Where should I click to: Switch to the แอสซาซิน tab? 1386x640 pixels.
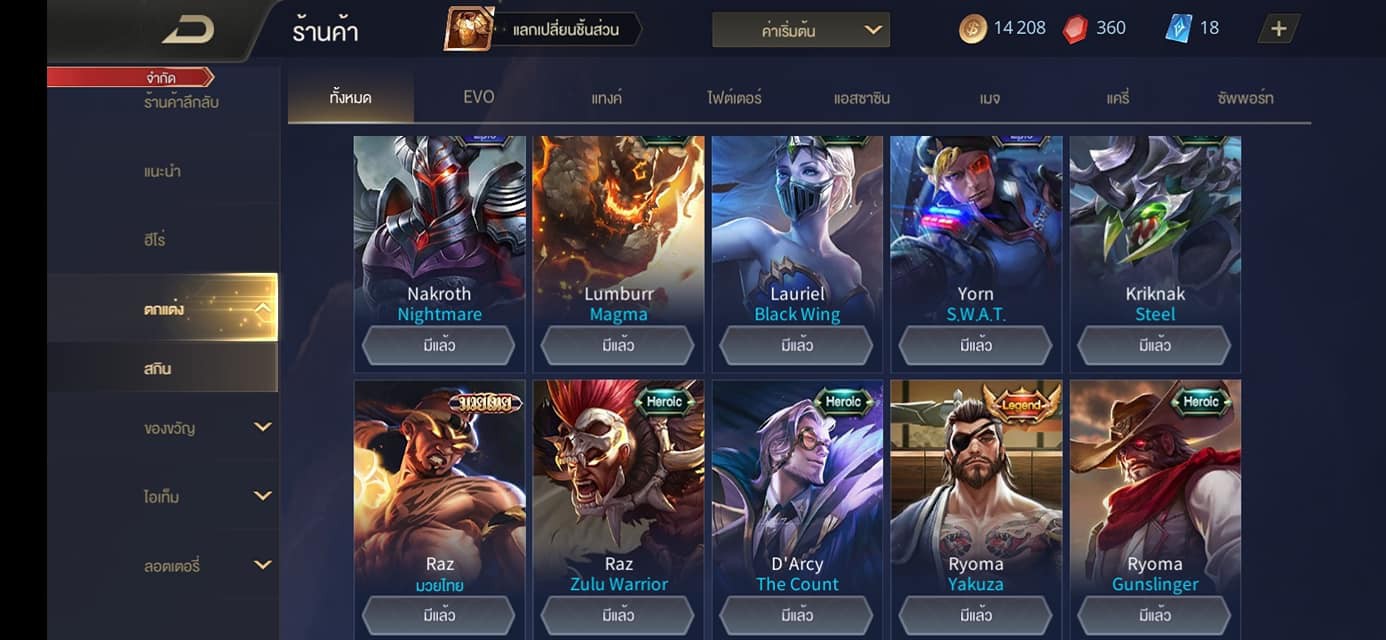862,98
